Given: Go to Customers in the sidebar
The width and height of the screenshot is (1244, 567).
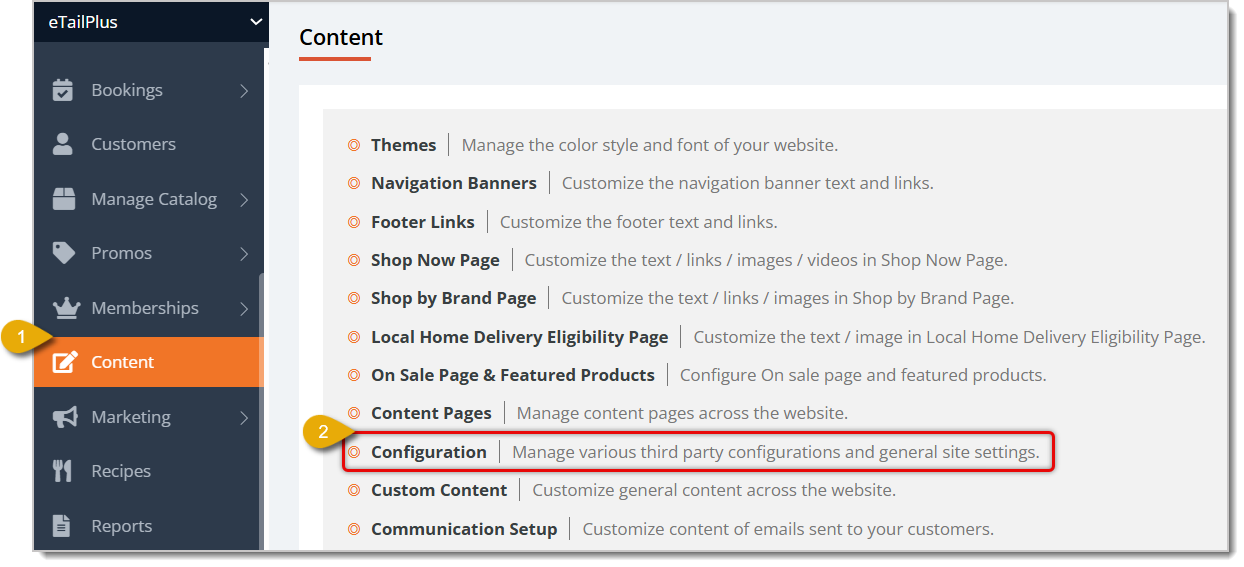Looking at the screenshot, I should point(148,144).
